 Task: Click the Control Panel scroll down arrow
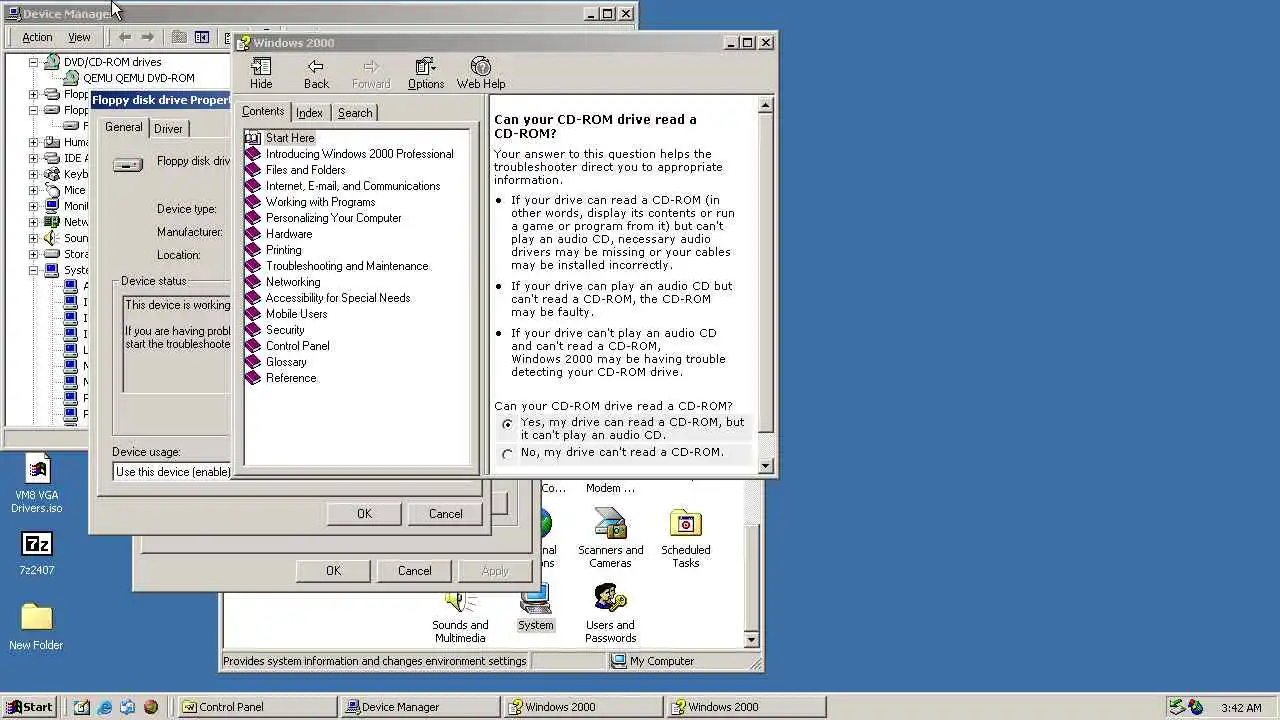point(752,640)
